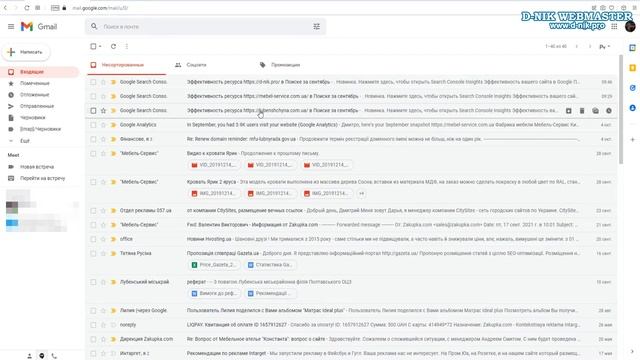The image size is (640, 360).
Task: Select the Финансове email checkbox
Action: (x=93, y=139)
